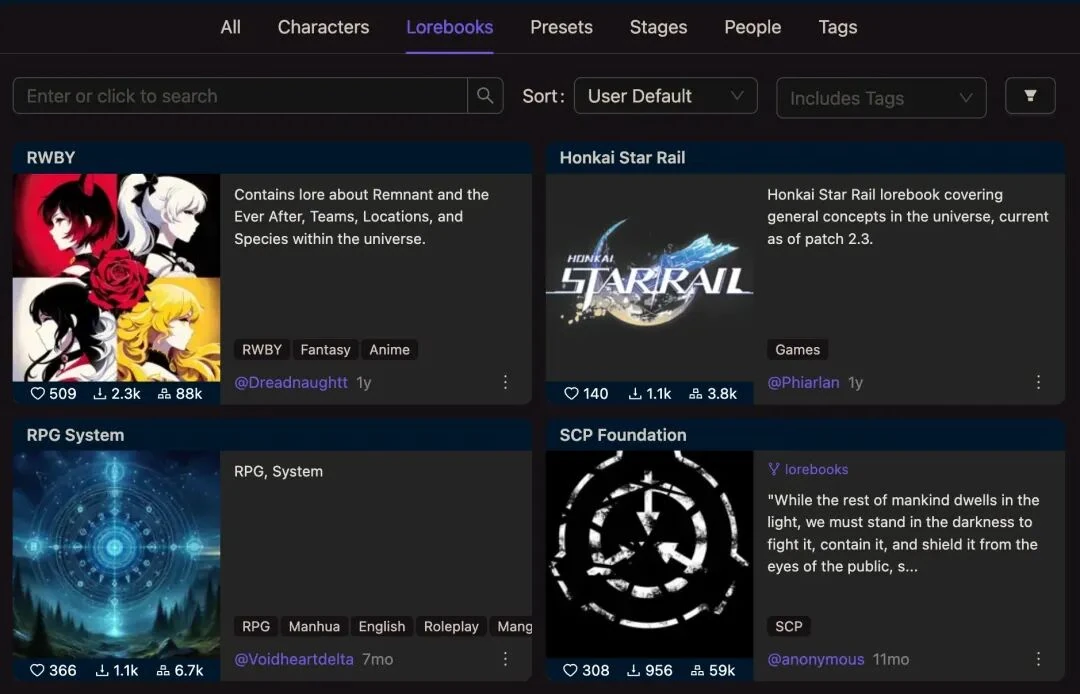
Task: Like the SCP Foundation heart icon
Action: 571,671
